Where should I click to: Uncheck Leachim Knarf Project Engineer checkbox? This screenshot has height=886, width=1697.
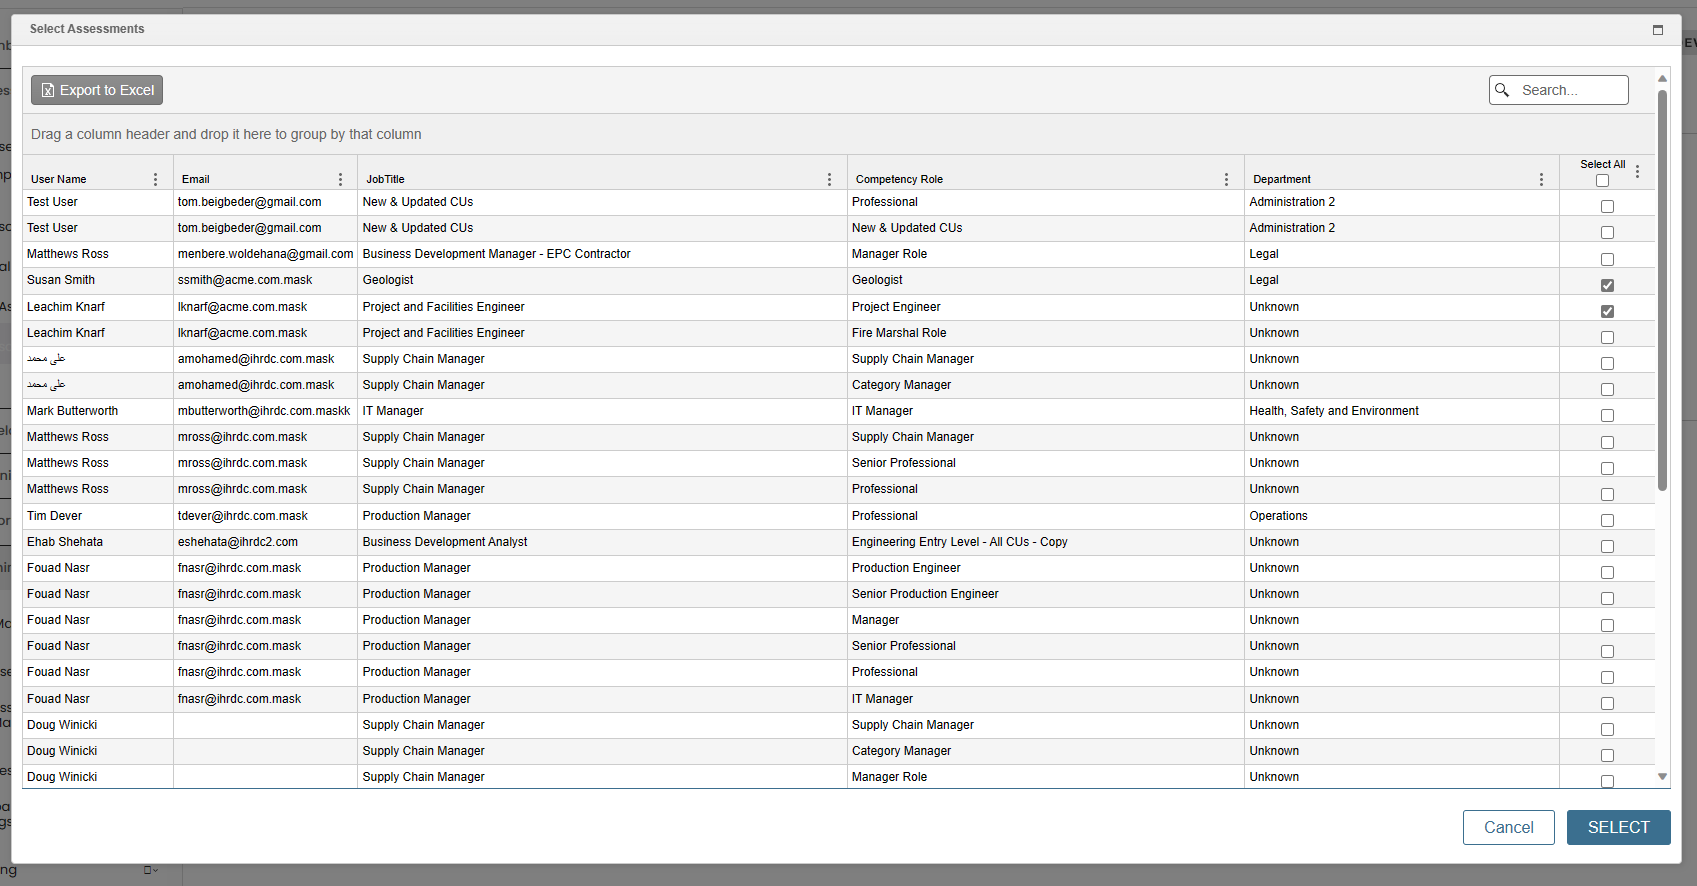click(1607, 311)
